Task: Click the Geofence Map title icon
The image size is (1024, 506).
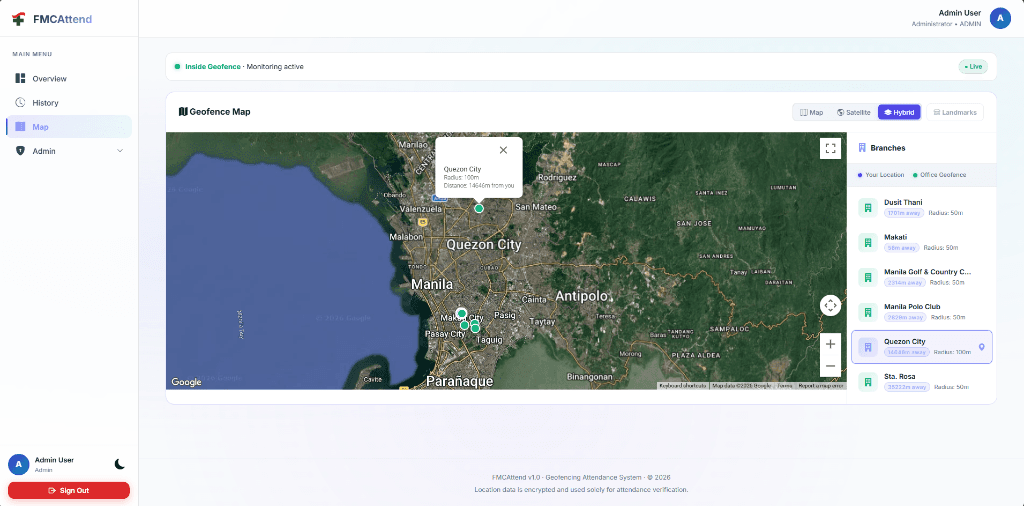Action: [183, 112]
